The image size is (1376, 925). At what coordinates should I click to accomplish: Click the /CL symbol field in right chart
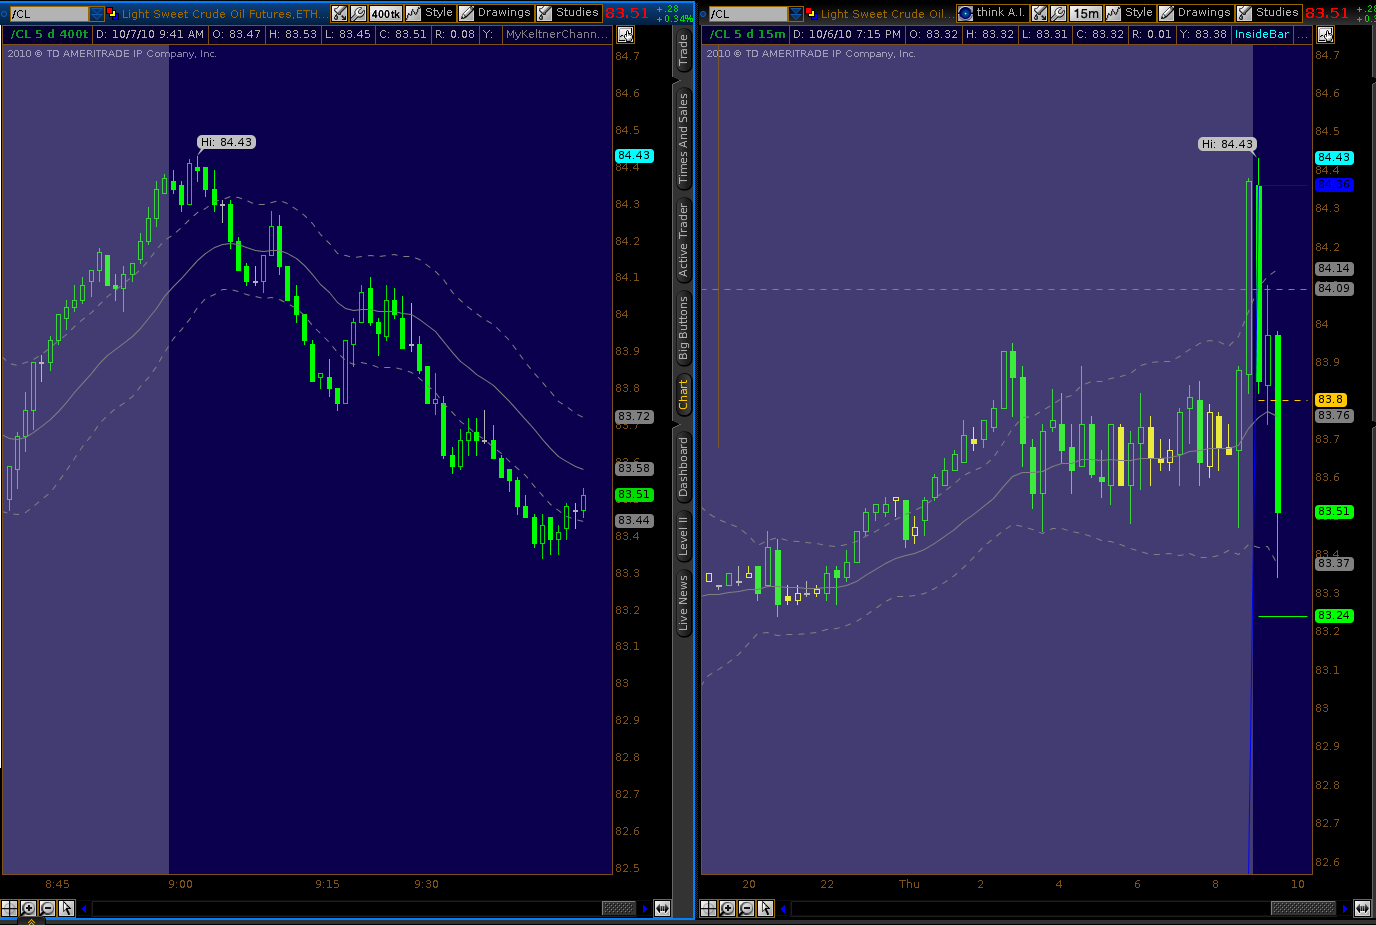point(749,14)
